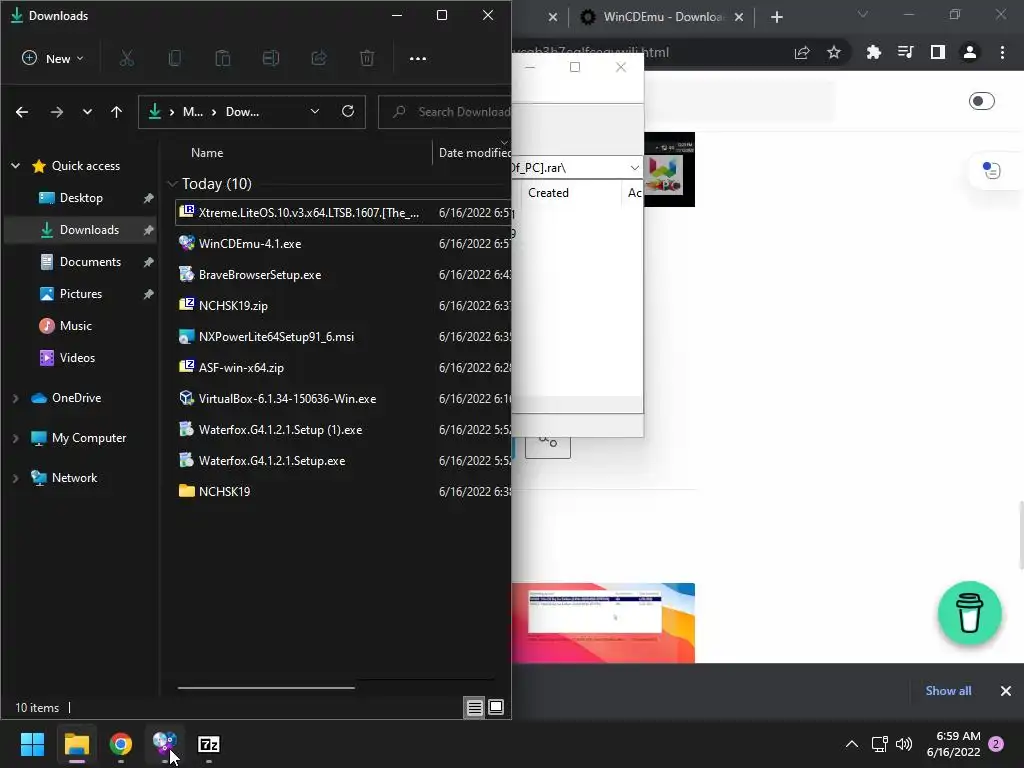Sort by Created column in 7-Zip window
Viewport: 1024px width, 768px height.
549,193
